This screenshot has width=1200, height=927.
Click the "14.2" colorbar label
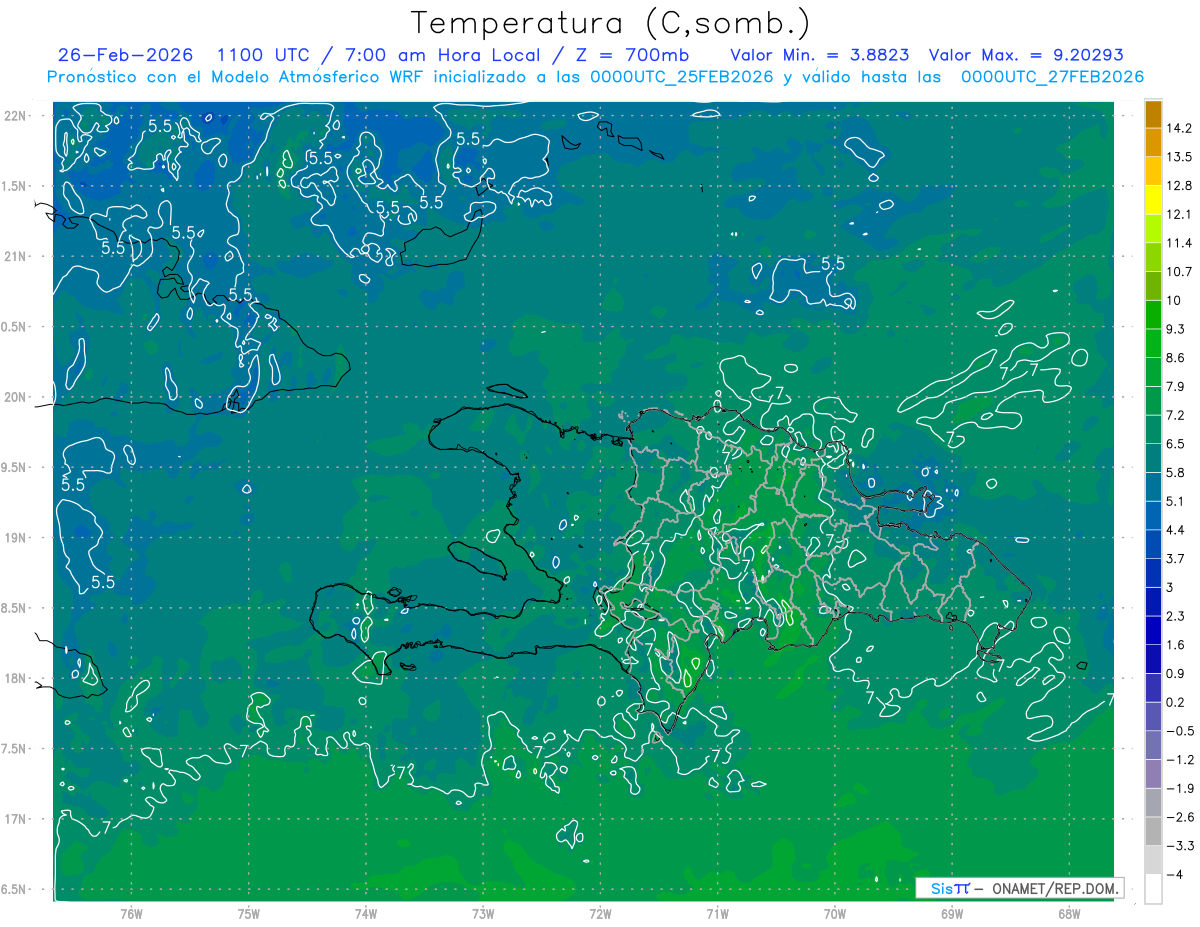tap(1179, 128)
